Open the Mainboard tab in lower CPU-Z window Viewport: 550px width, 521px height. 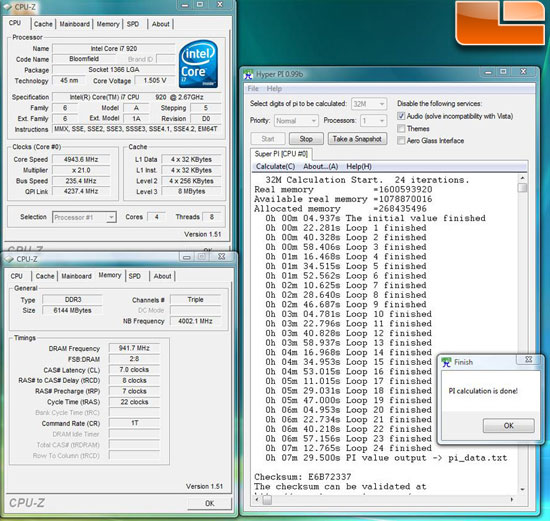(76, 276)
